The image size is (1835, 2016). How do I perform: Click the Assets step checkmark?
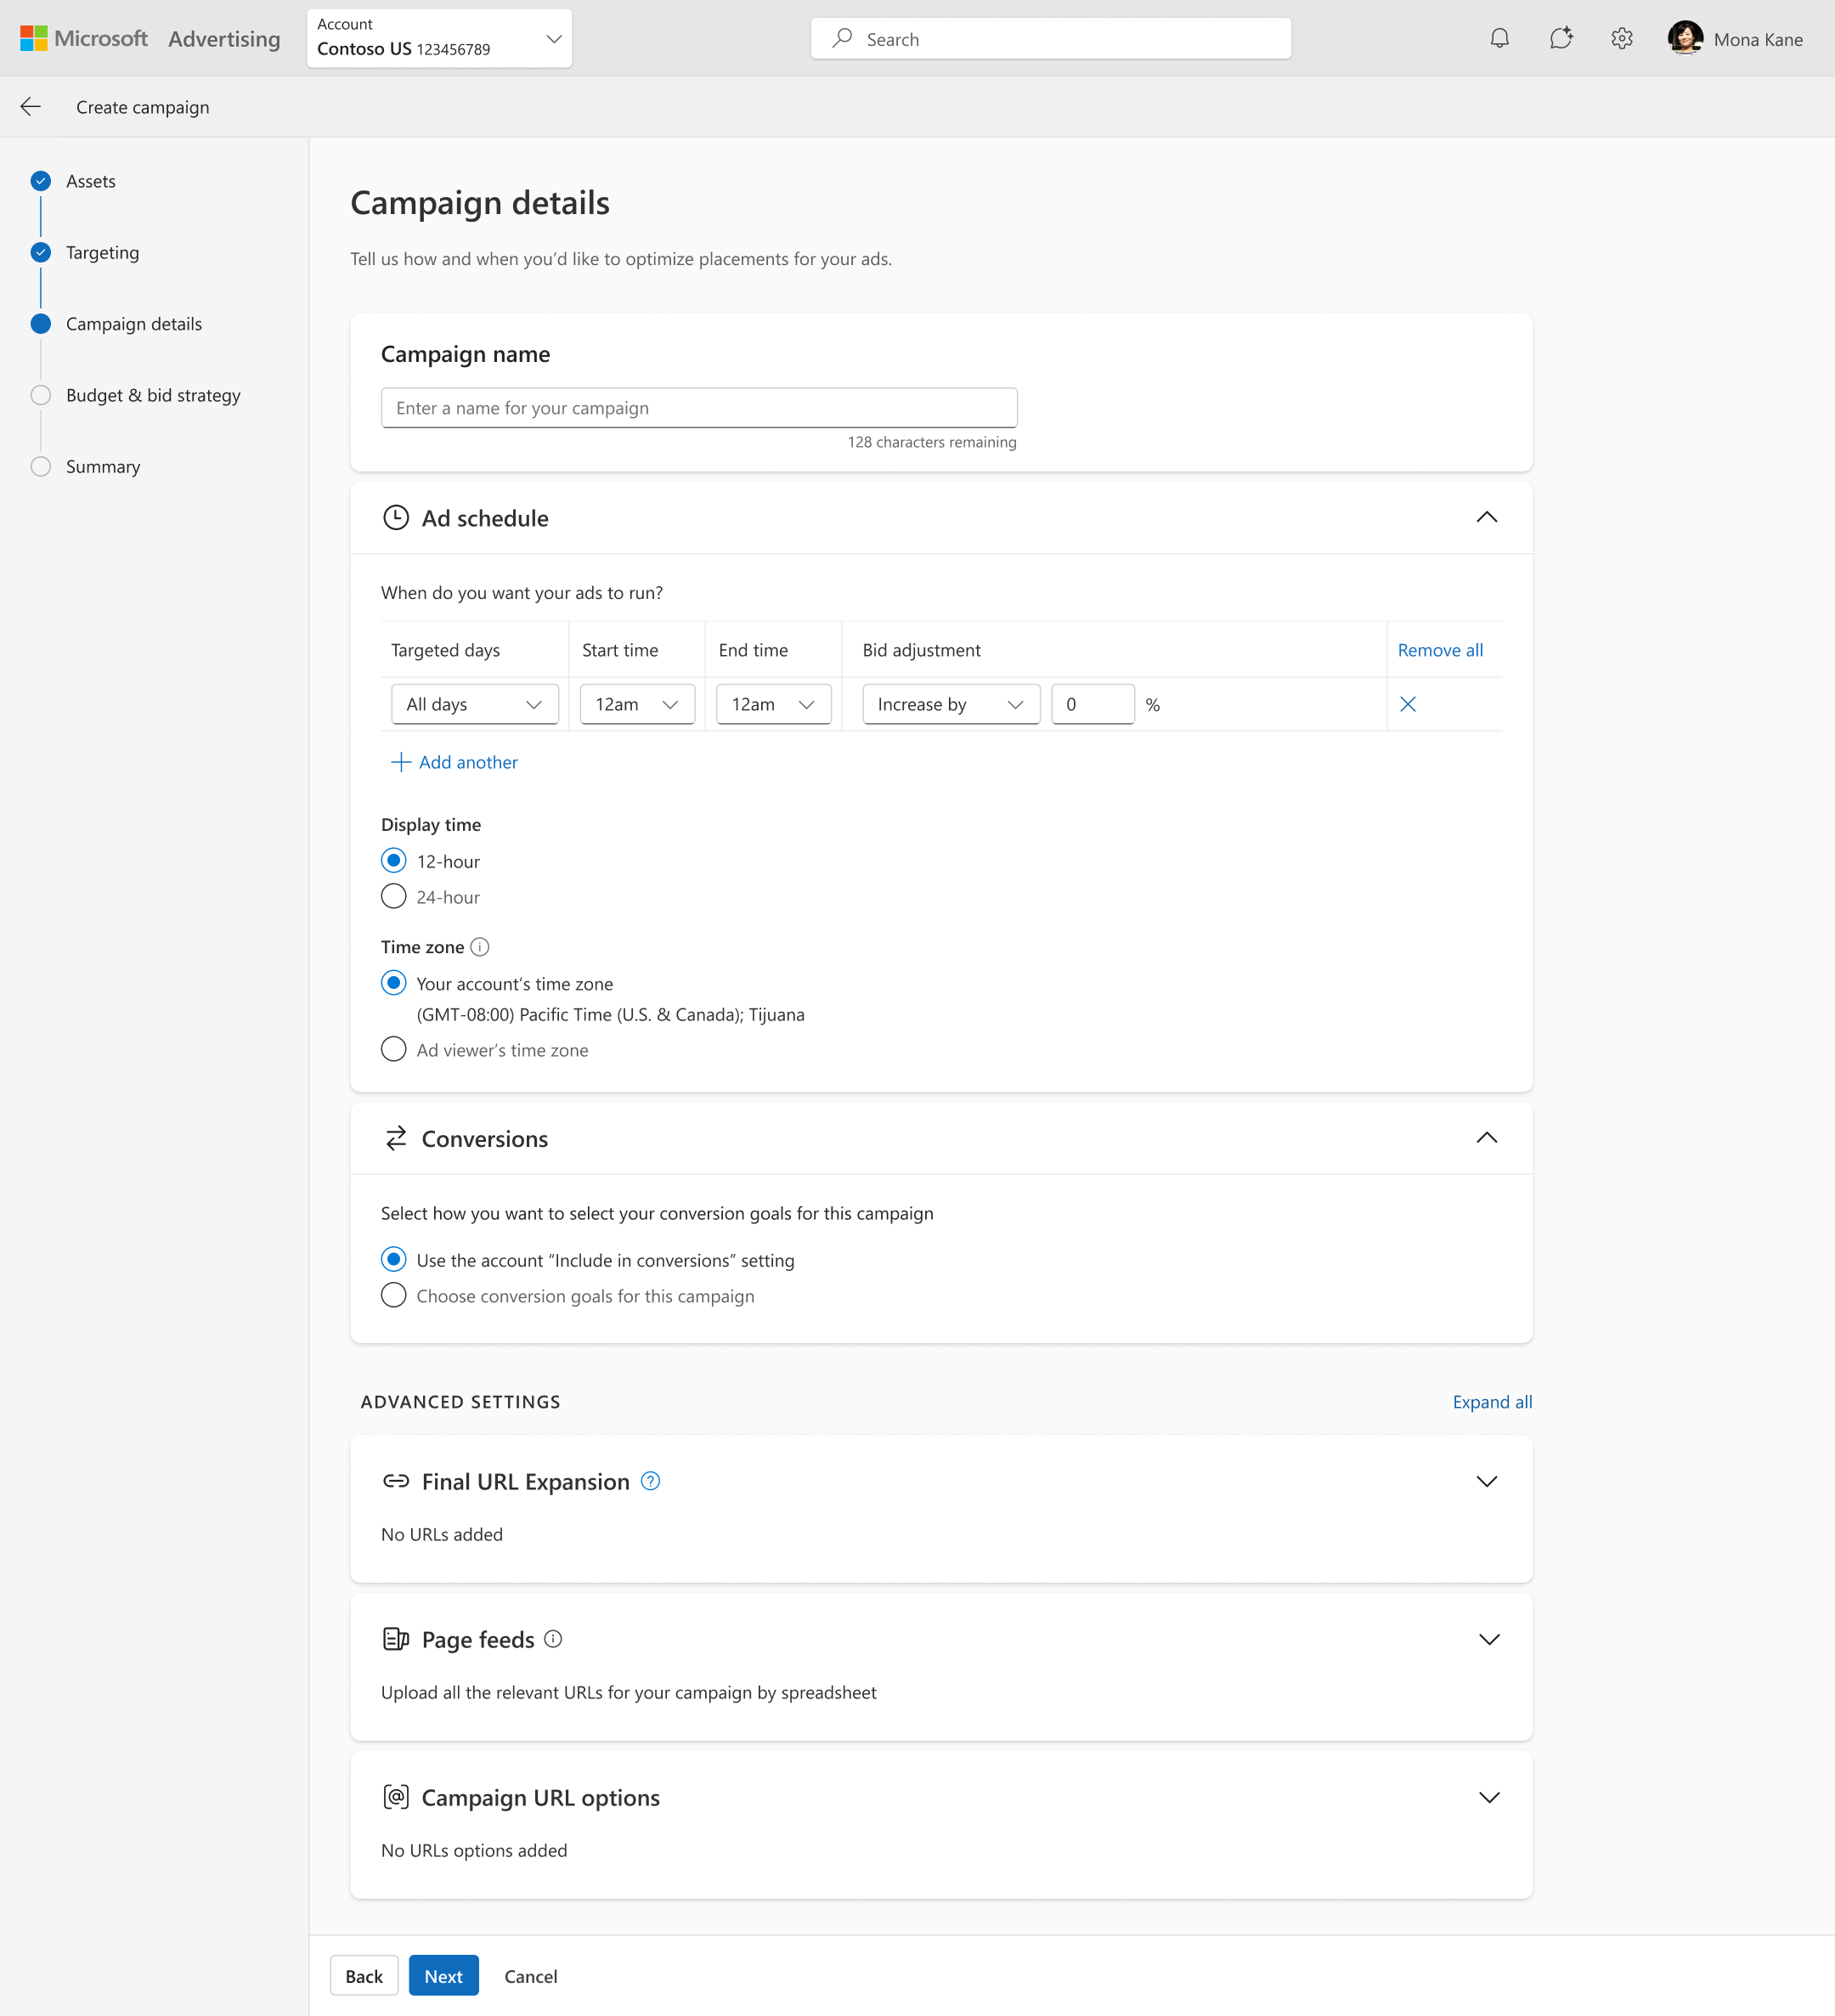pyautogui.click(x=41, y=181)
